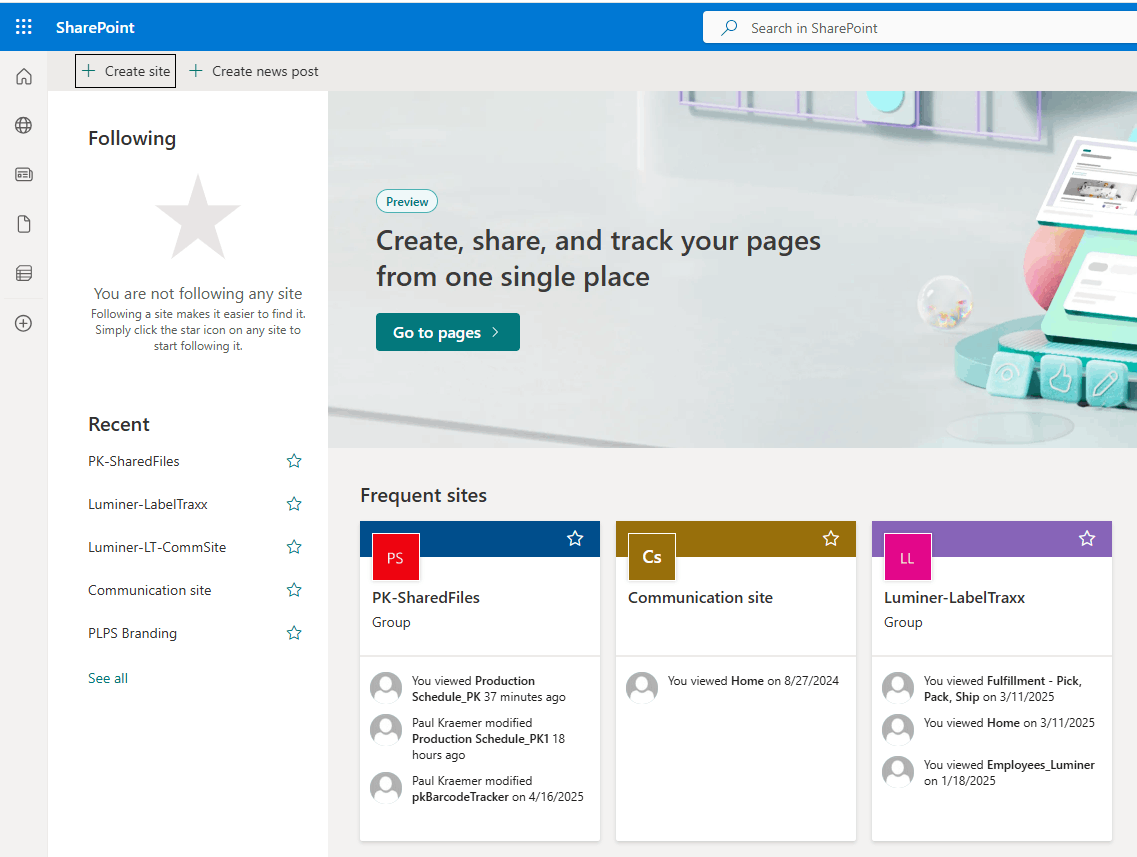Follow Luminer-LabelTraxx via its card star

(1087, 539)
